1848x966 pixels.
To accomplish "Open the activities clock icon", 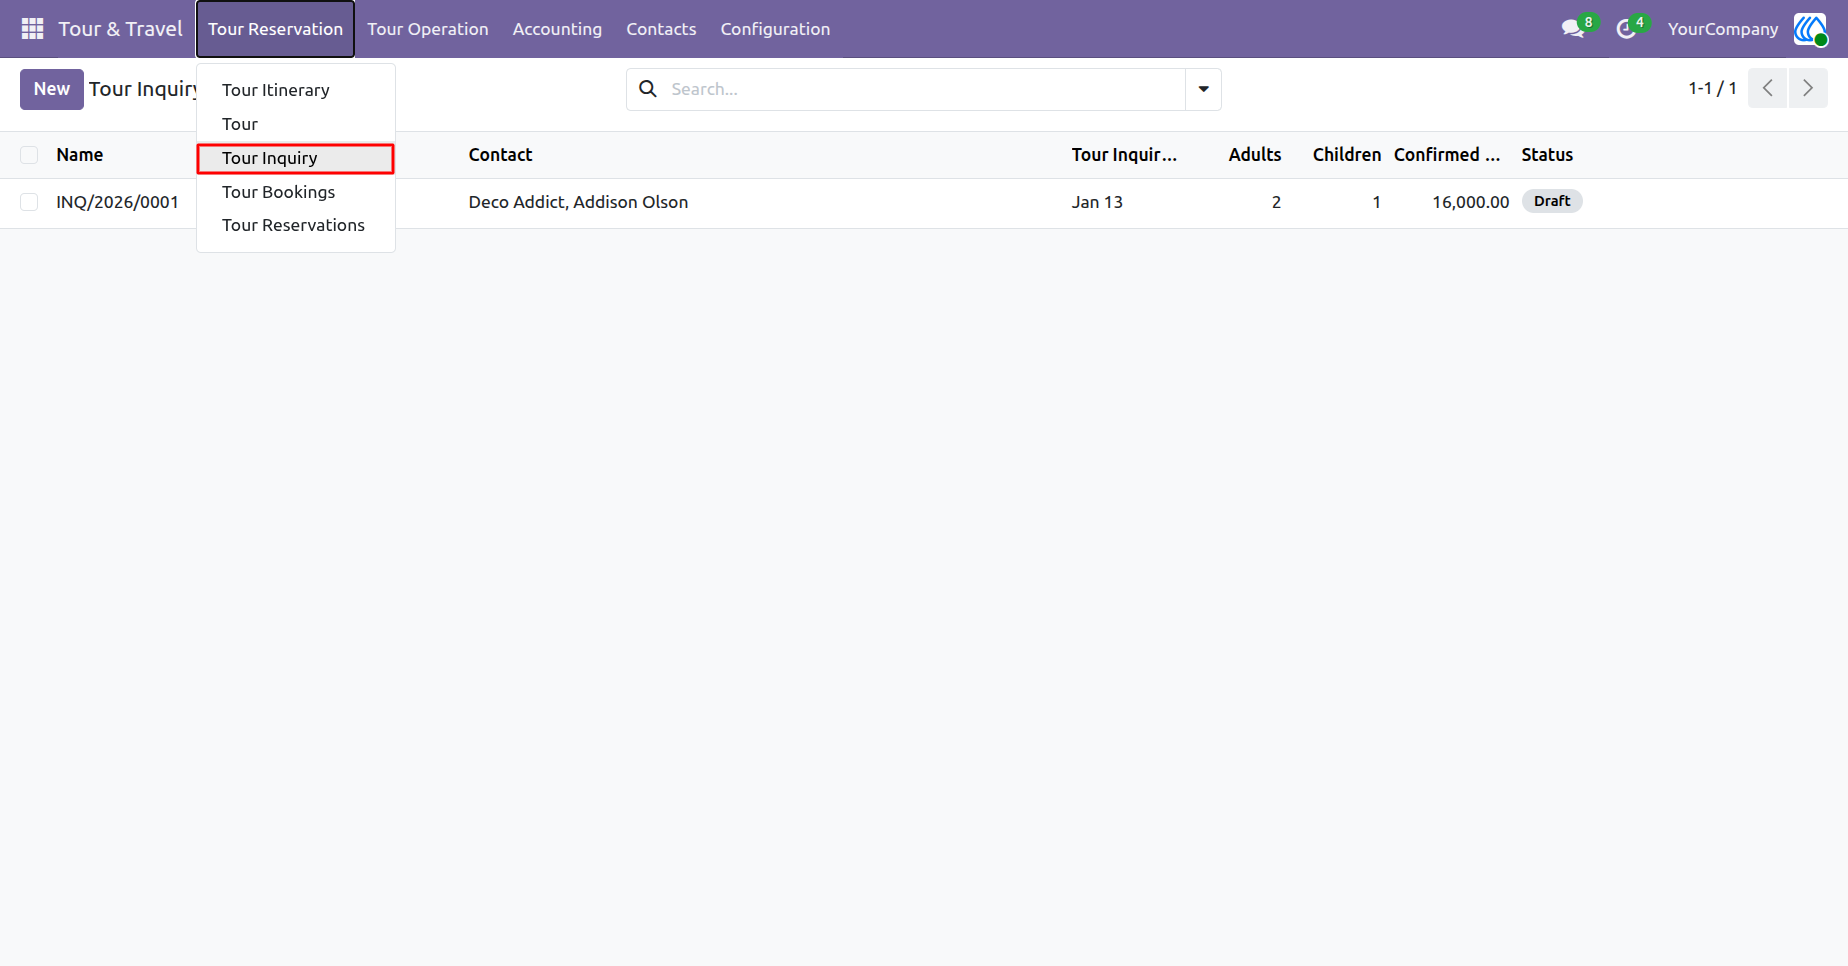I will [x=1627, y=29].
